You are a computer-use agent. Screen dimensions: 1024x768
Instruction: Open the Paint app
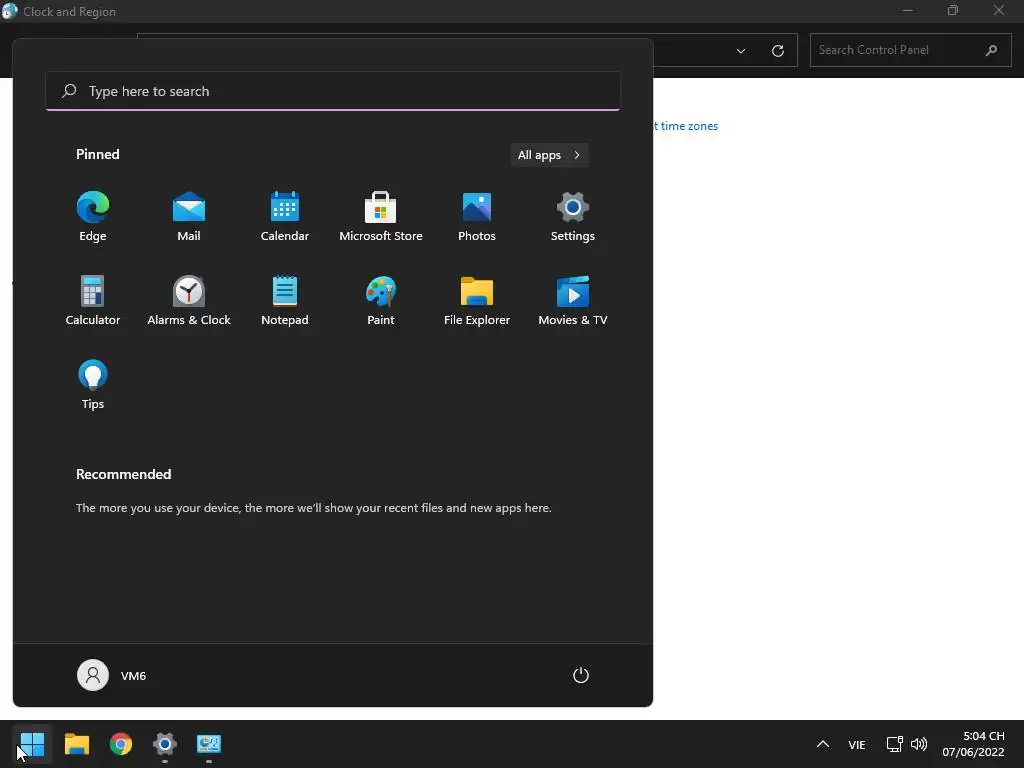(381, 301)
